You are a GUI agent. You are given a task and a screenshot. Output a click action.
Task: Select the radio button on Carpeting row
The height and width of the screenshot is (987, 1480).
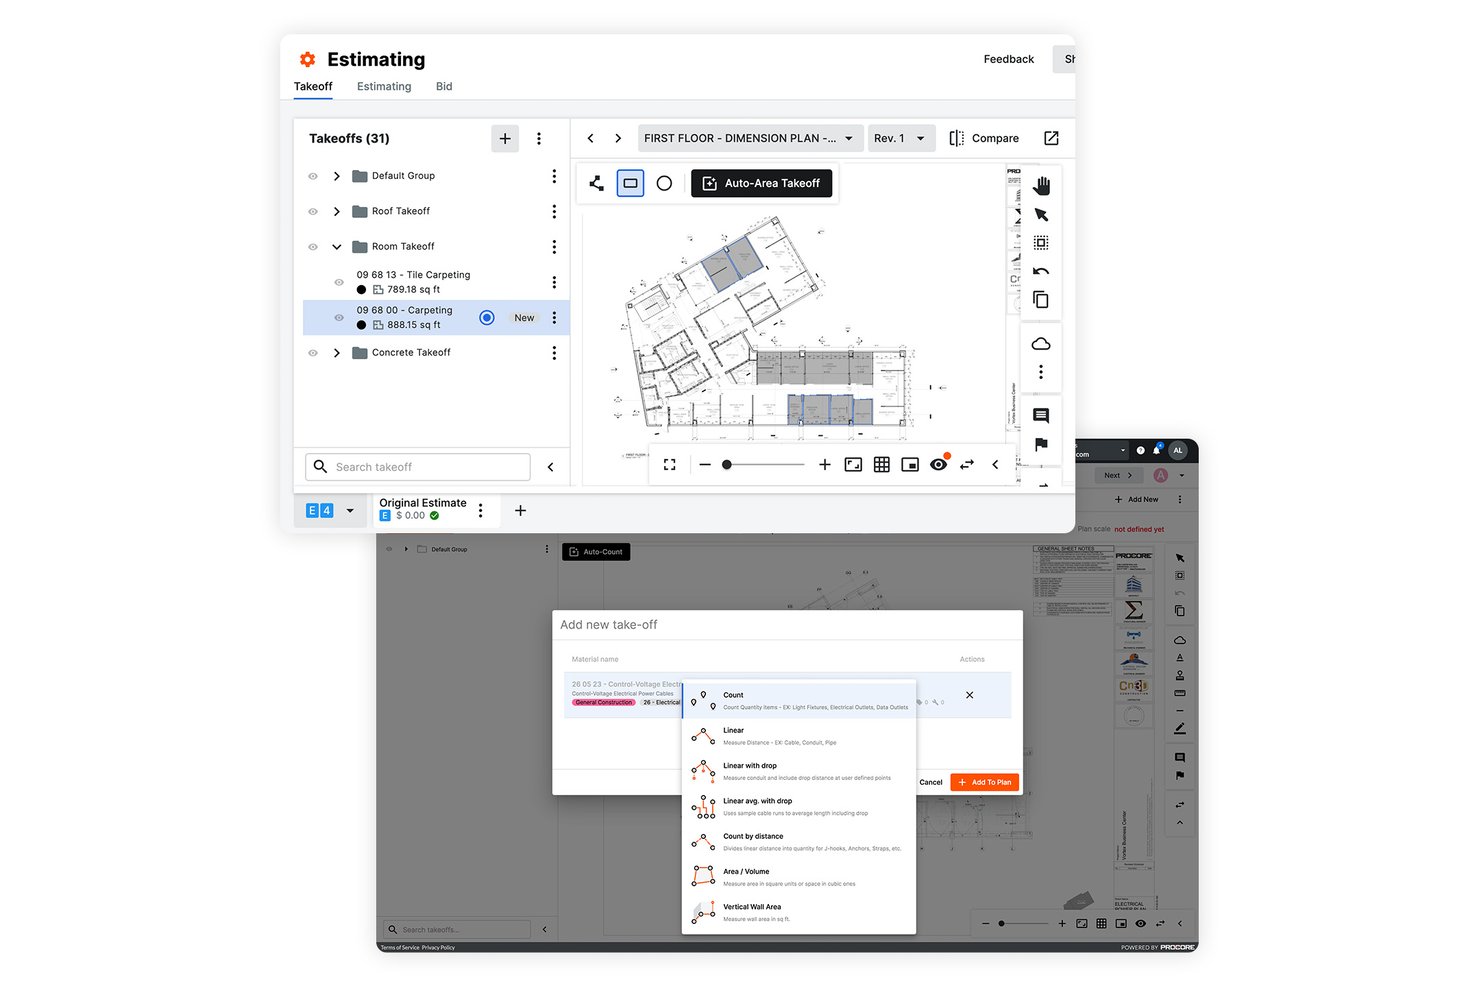coord(487,318)
